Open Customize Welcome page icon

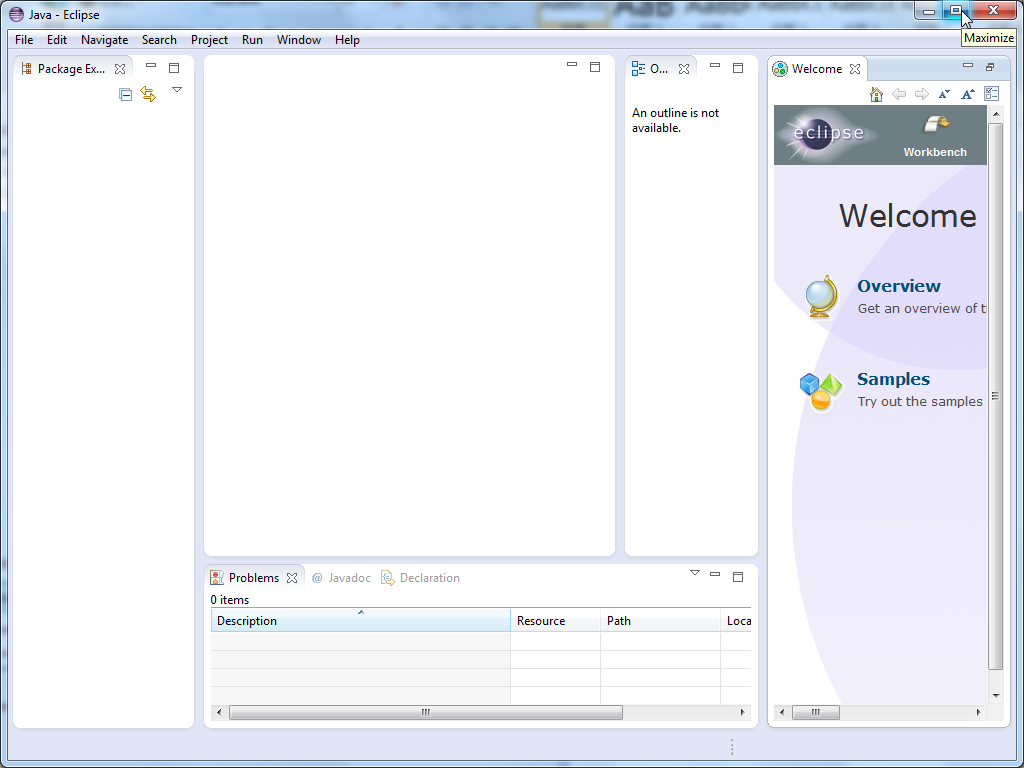point(991,94)
